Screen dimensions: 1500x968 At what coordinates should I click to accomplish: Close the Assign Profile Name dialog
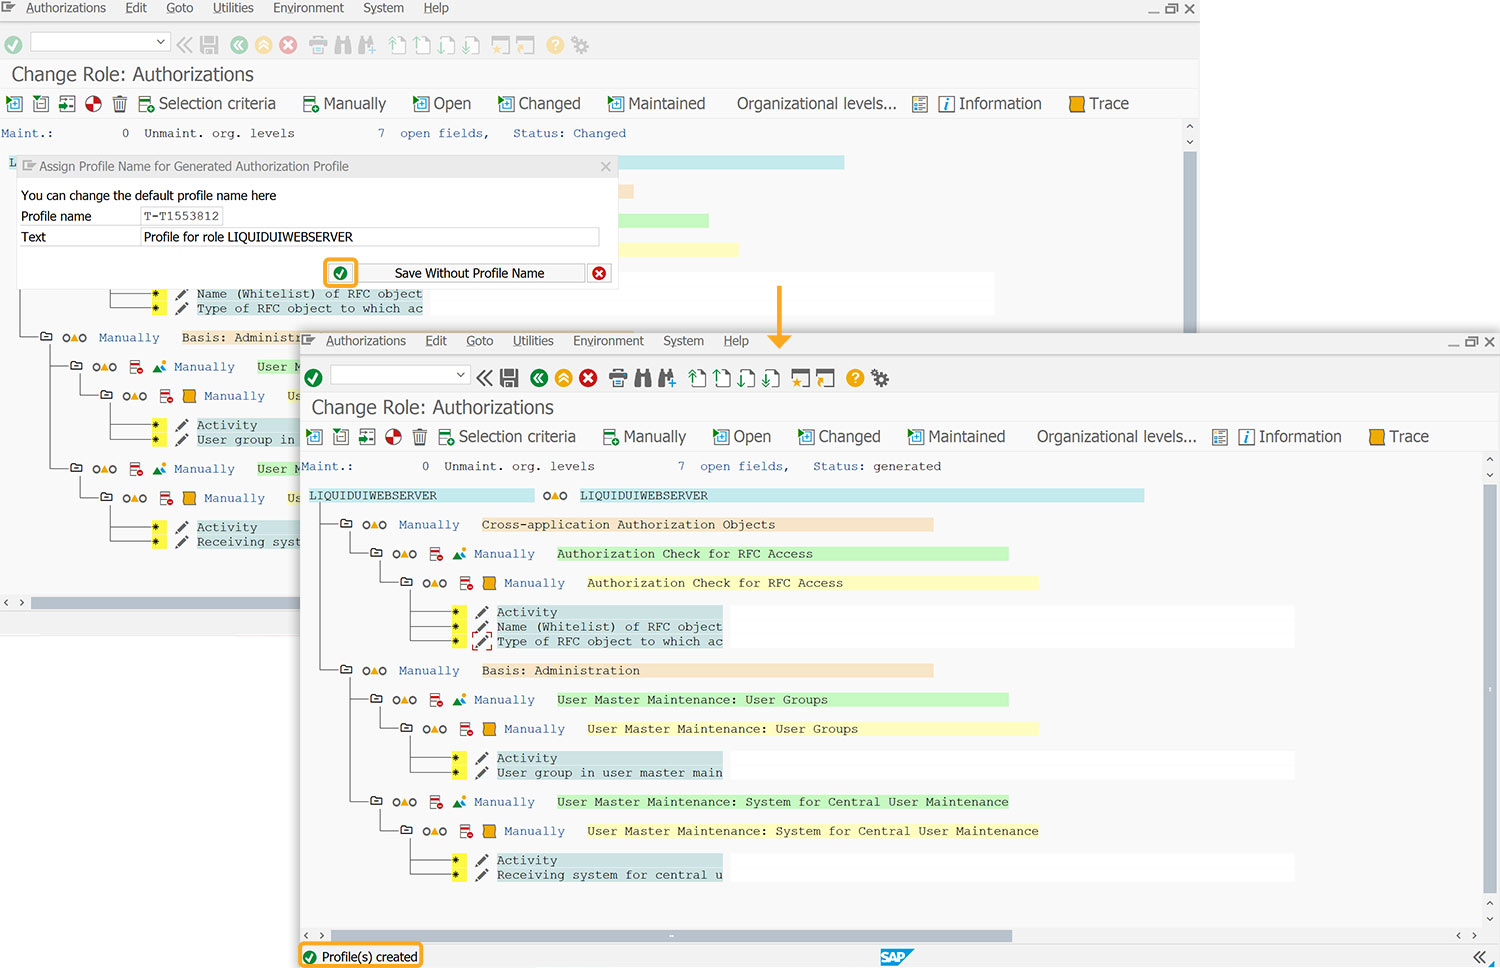(x=605, y=167)
